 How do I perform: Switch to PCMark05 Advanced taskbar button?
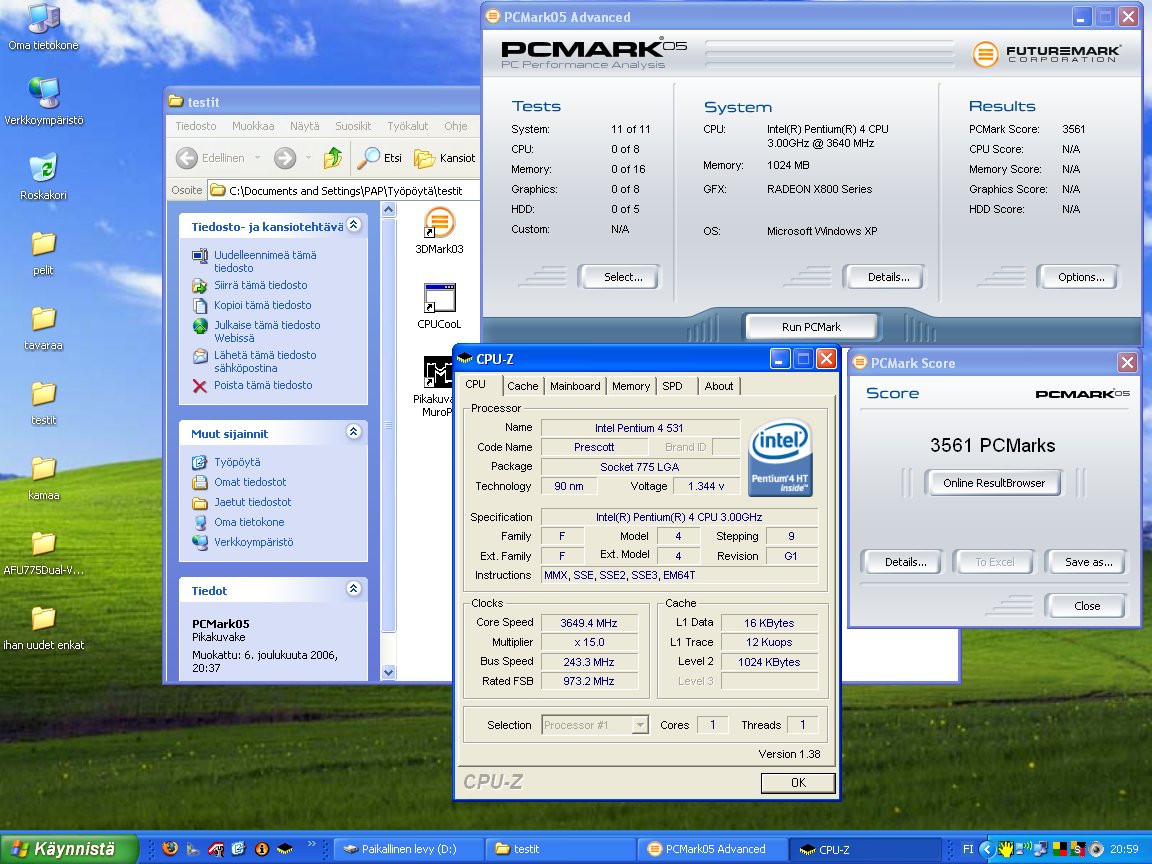click(712, 849)
